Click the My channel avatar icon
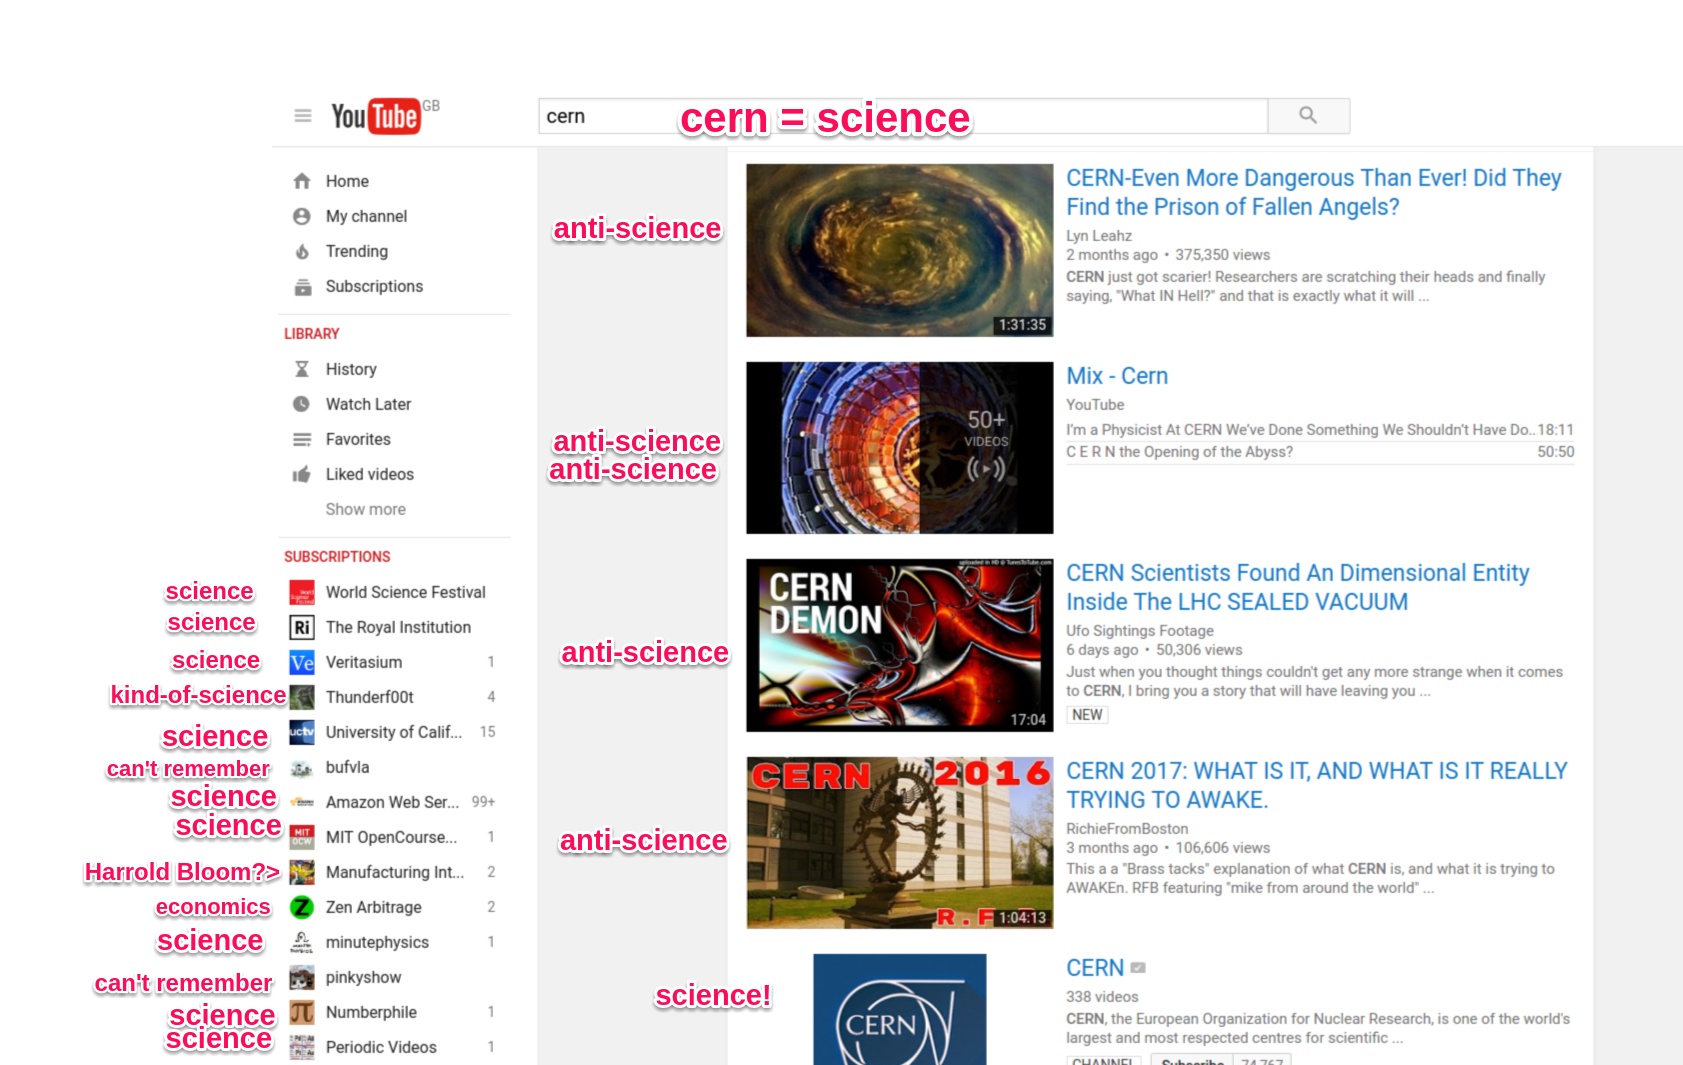1683x1065 pixels. pos(302,216)
